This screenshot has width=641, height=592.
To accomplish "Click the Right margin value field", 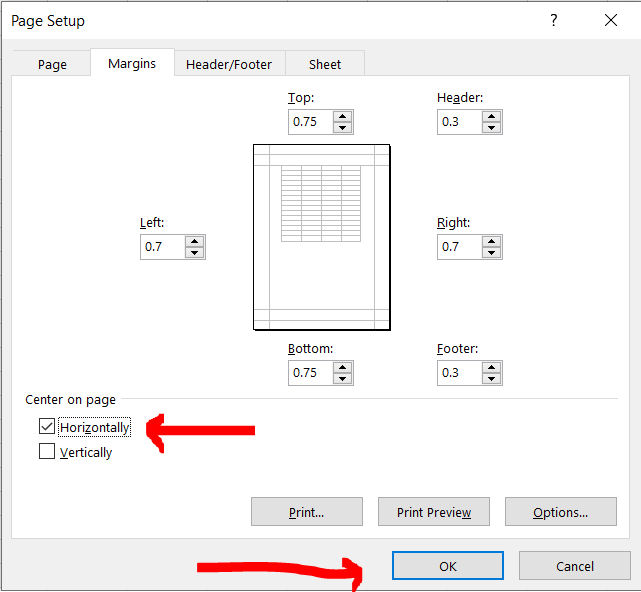I will tap(459, 247).
